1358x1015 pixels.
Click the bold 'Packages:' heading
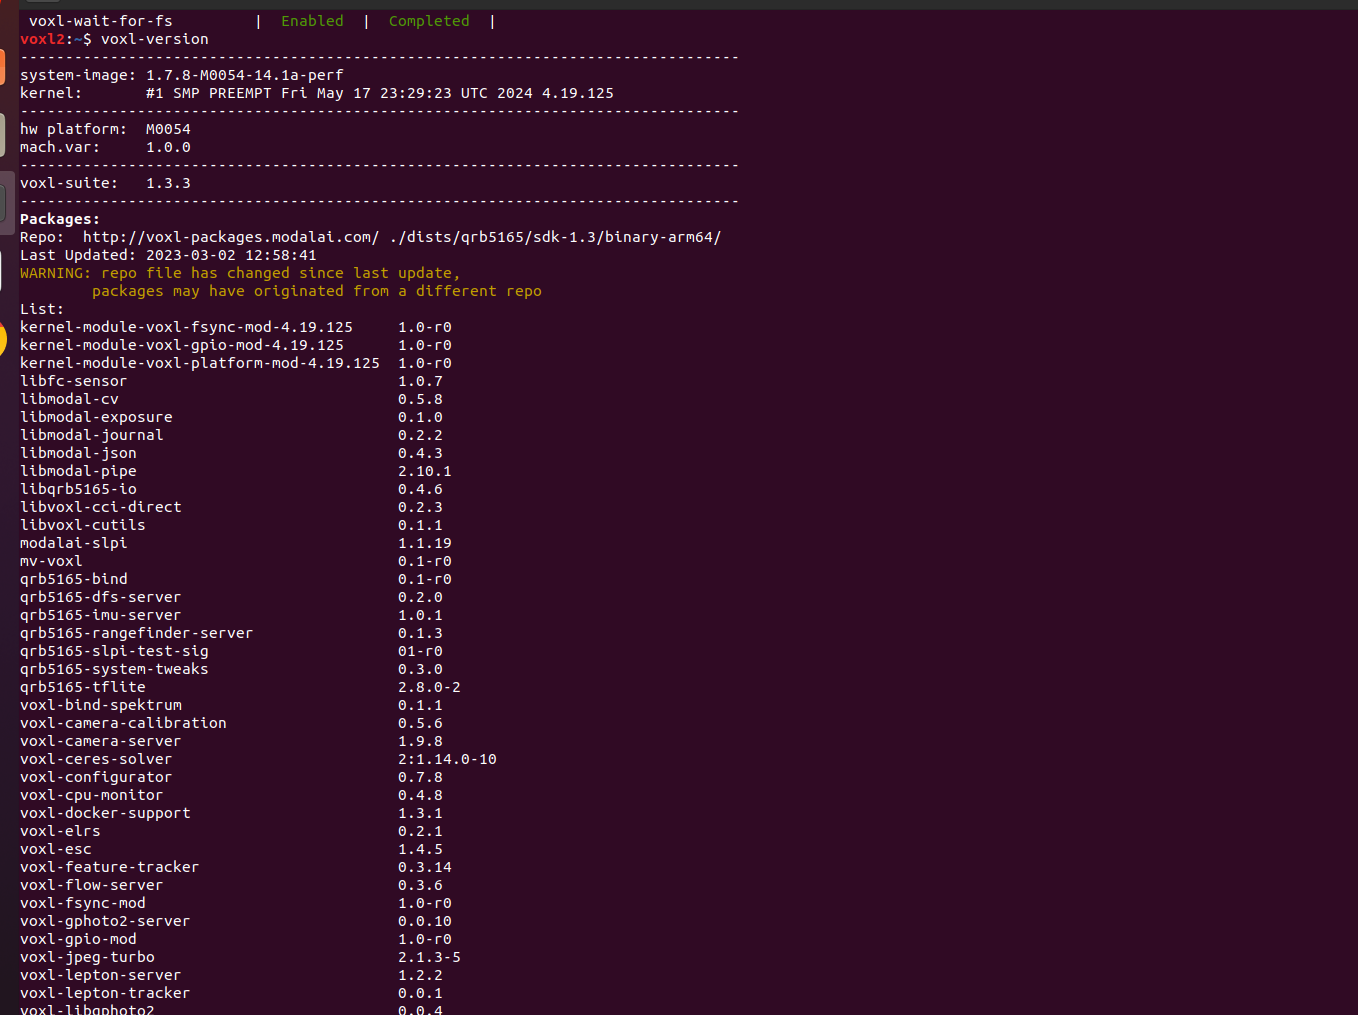coord(60,219)
